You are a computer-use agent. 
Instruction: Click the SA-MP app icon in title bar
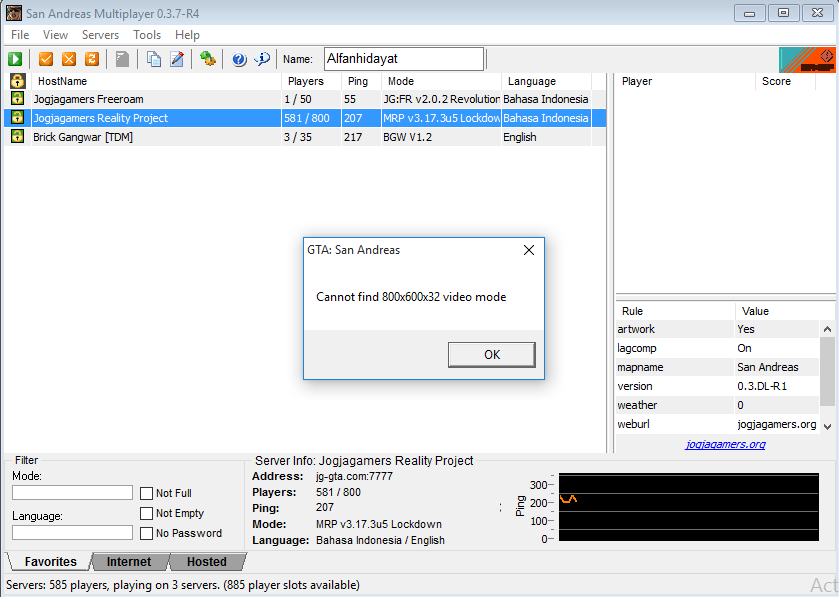[13, 13]
